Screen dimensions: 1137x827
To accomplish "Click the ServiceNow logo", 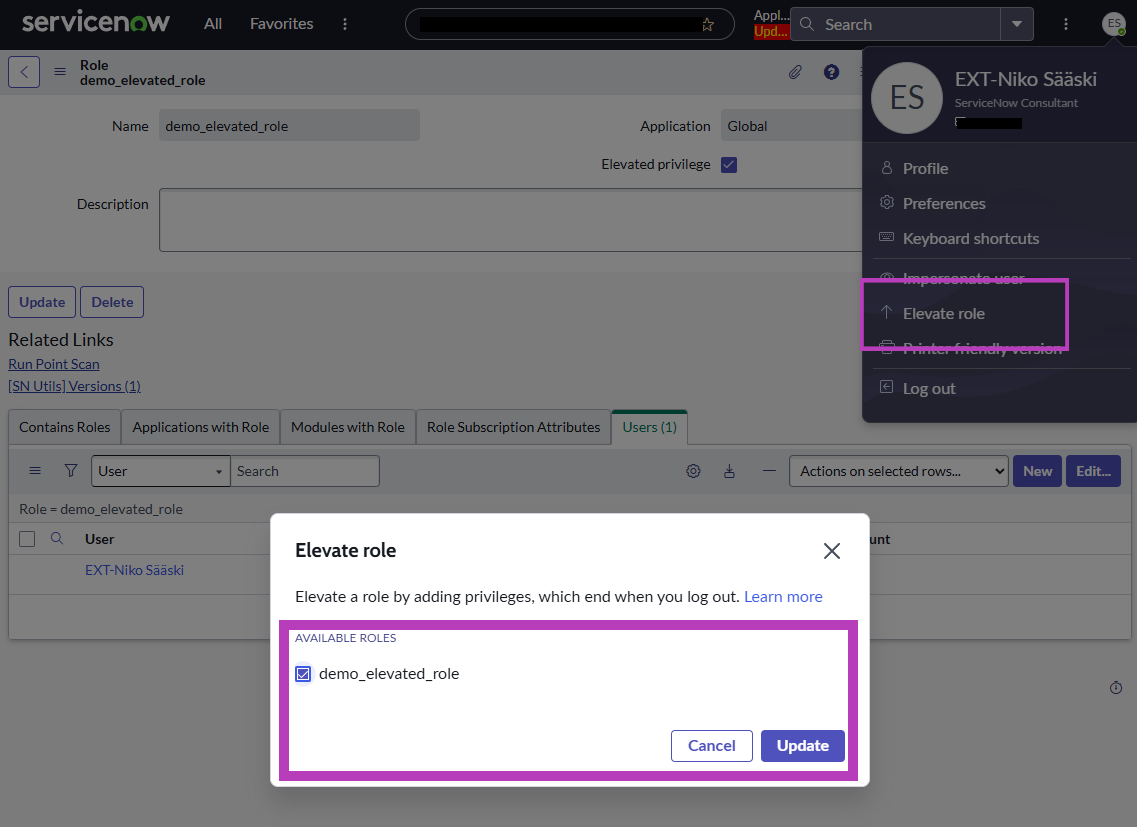I will 96,22.
